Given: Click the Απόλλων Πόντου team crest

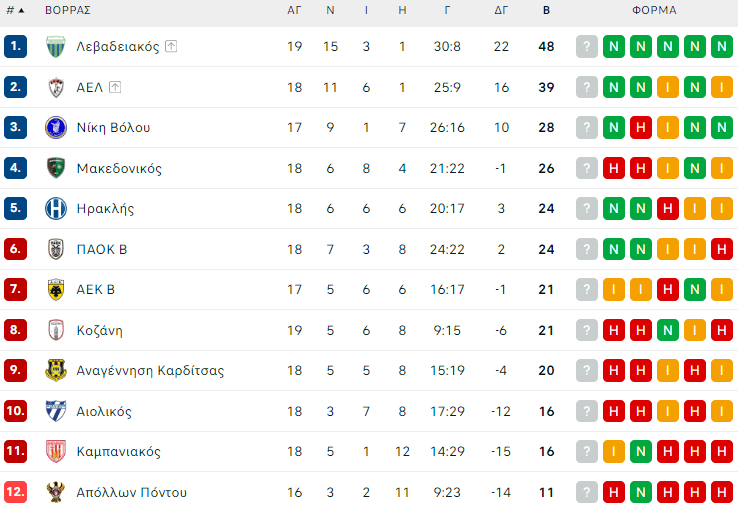Looking at the screenshot, I should point(56,492).
